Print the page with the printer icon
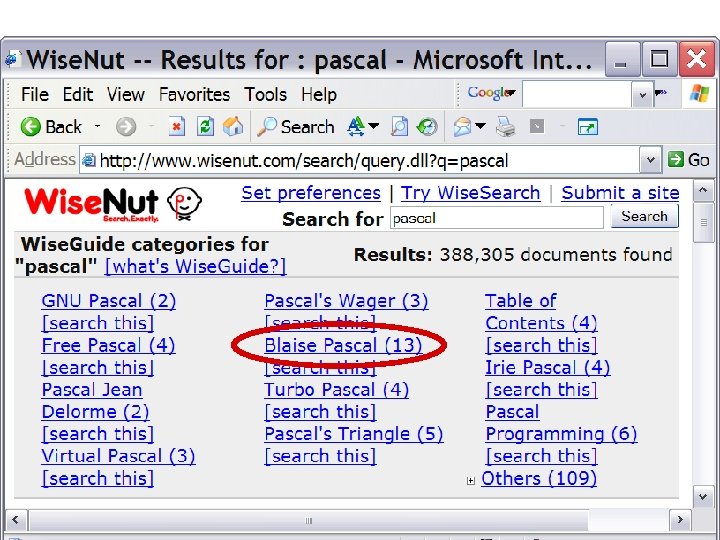This screenshot has height=540, width=720. 506,127
